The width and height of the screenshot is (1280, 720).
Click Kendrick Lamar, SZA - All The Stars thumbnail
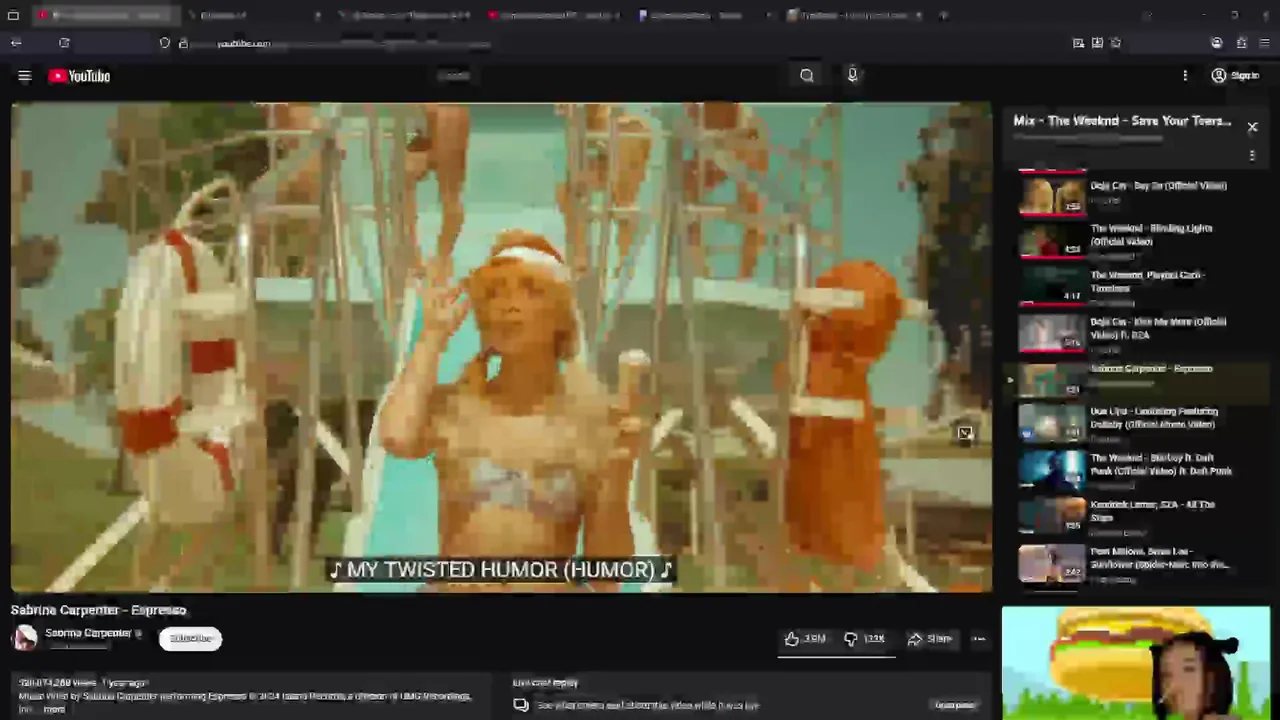[1052, 517]
